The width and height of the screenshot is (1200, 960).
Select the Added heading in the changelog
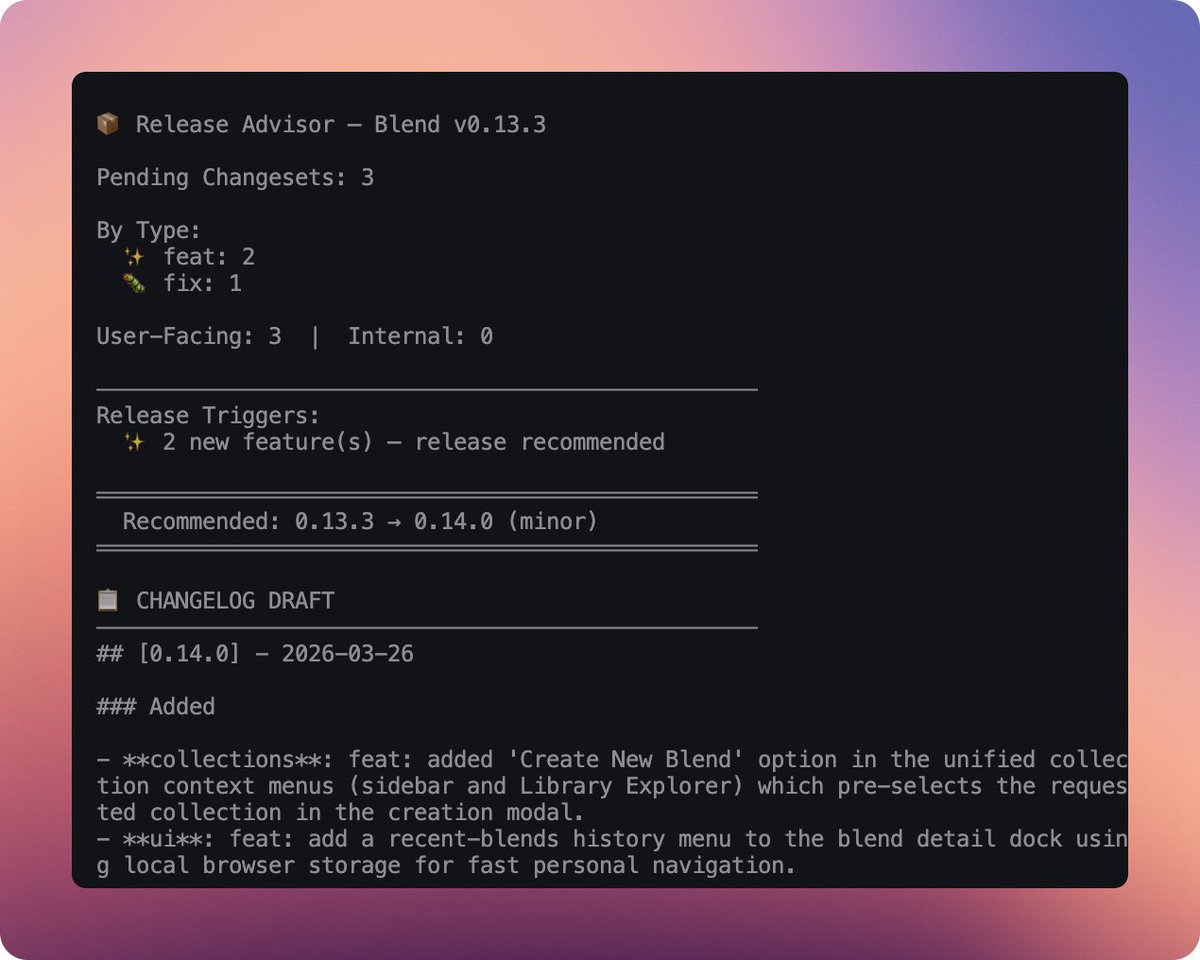[155, 706]
